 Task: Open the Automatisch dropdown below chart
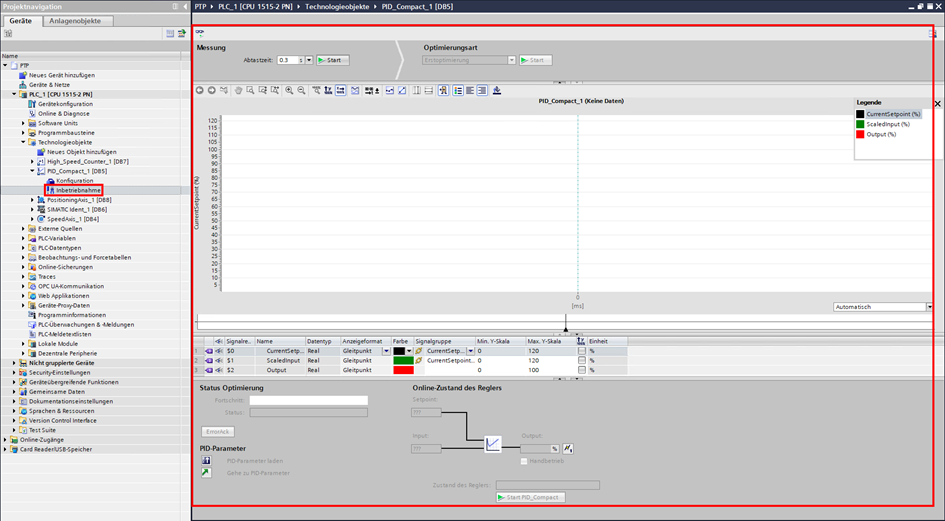click(x=929, y=307)
